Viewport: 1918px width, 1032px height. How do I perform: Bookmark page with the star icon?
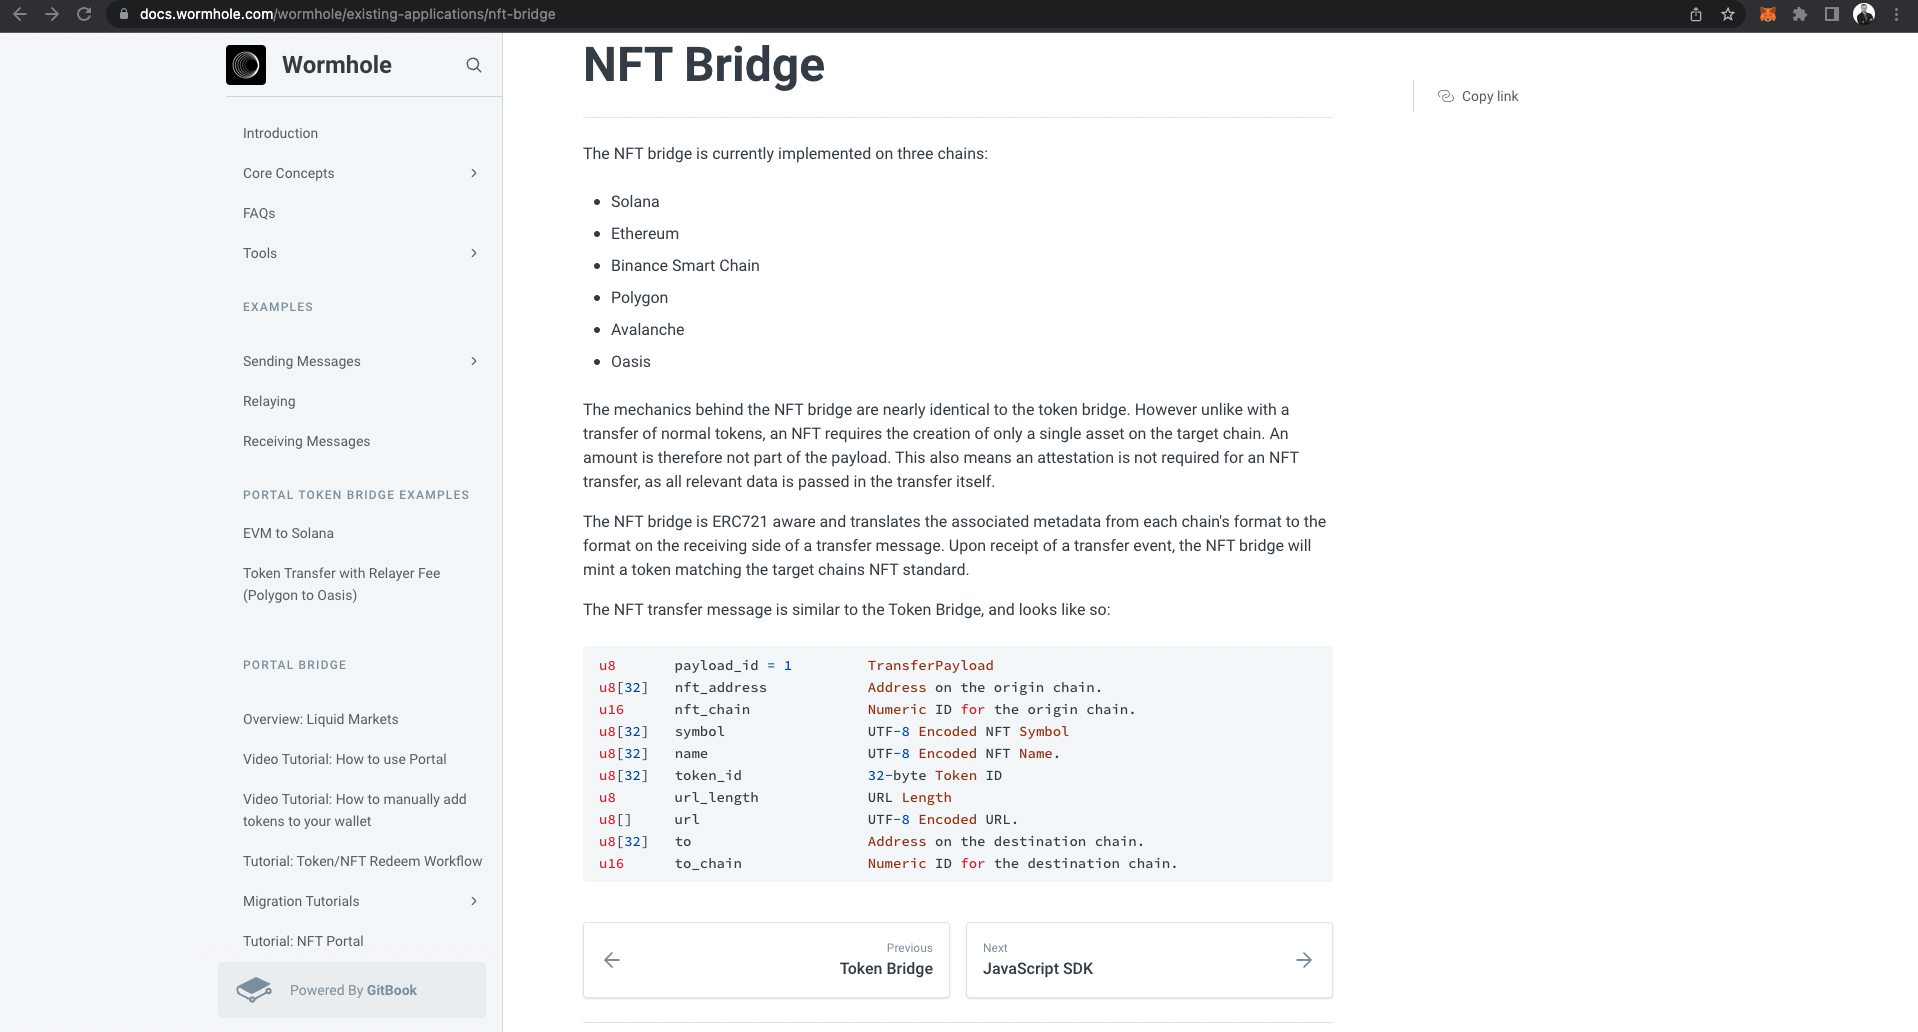1728,14
